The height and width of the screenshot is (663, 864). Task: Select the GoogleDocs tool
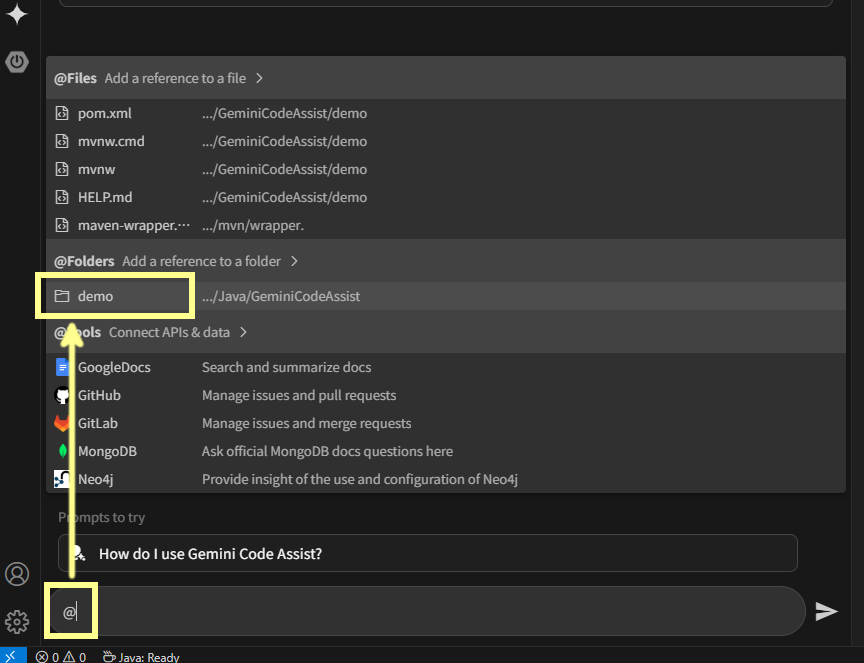pyautogui.click(x=446, y=367)
